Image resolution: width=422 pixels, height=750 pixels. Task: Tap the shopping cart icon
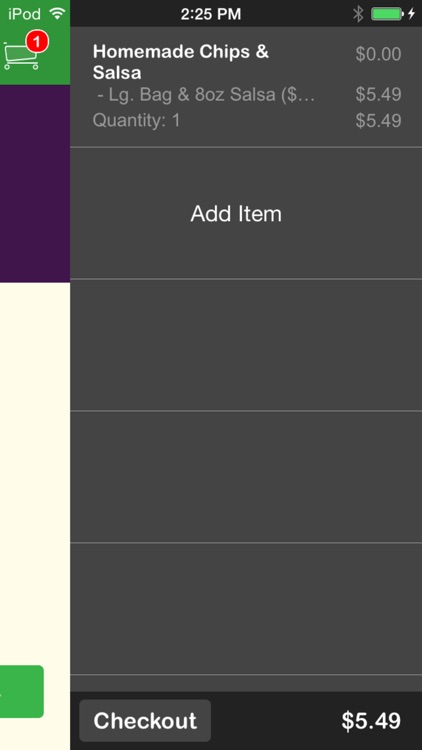click(x=21, y=55)
